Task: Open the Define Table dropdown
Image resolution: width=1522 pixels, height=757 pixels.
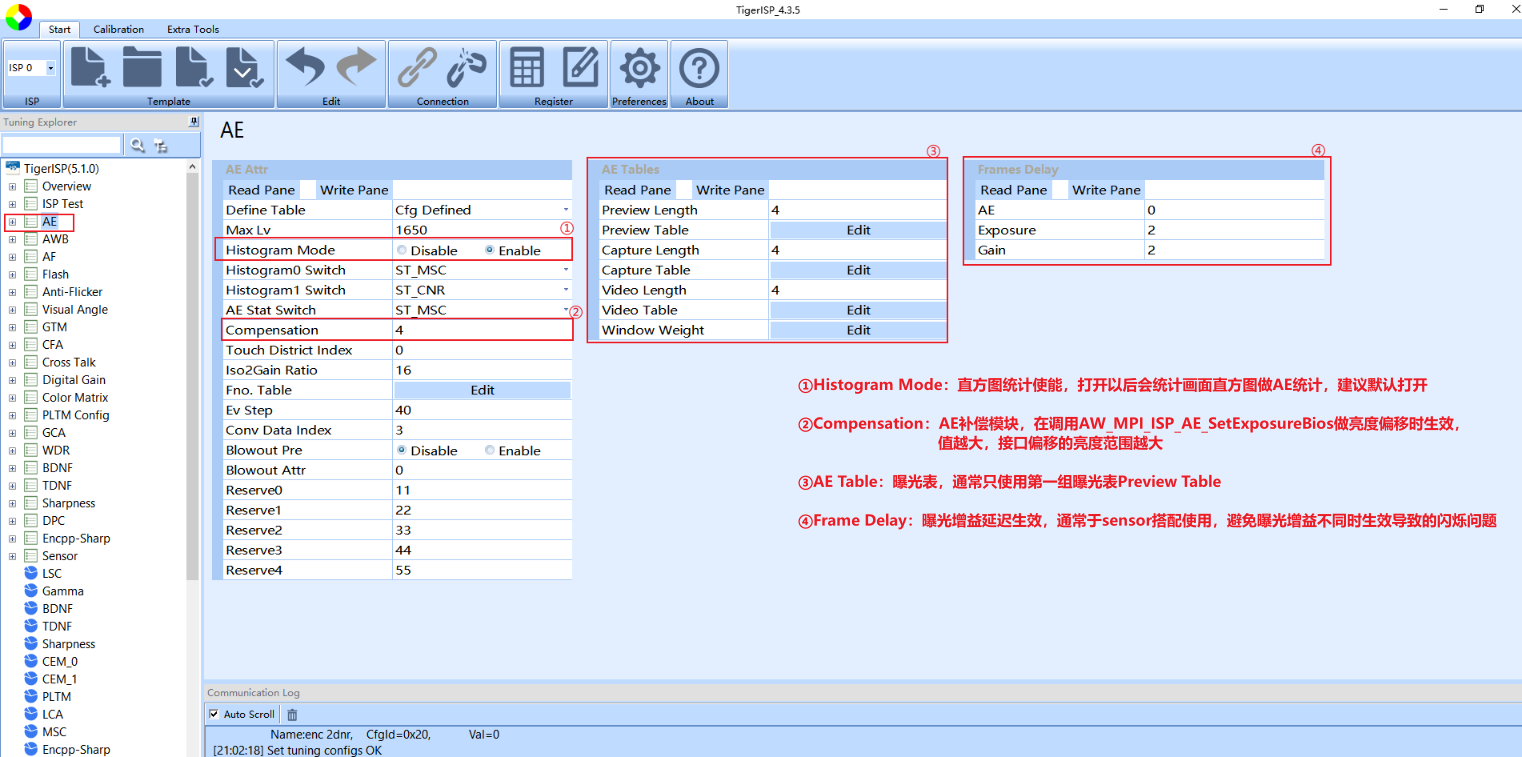Action: click(565, 210)
